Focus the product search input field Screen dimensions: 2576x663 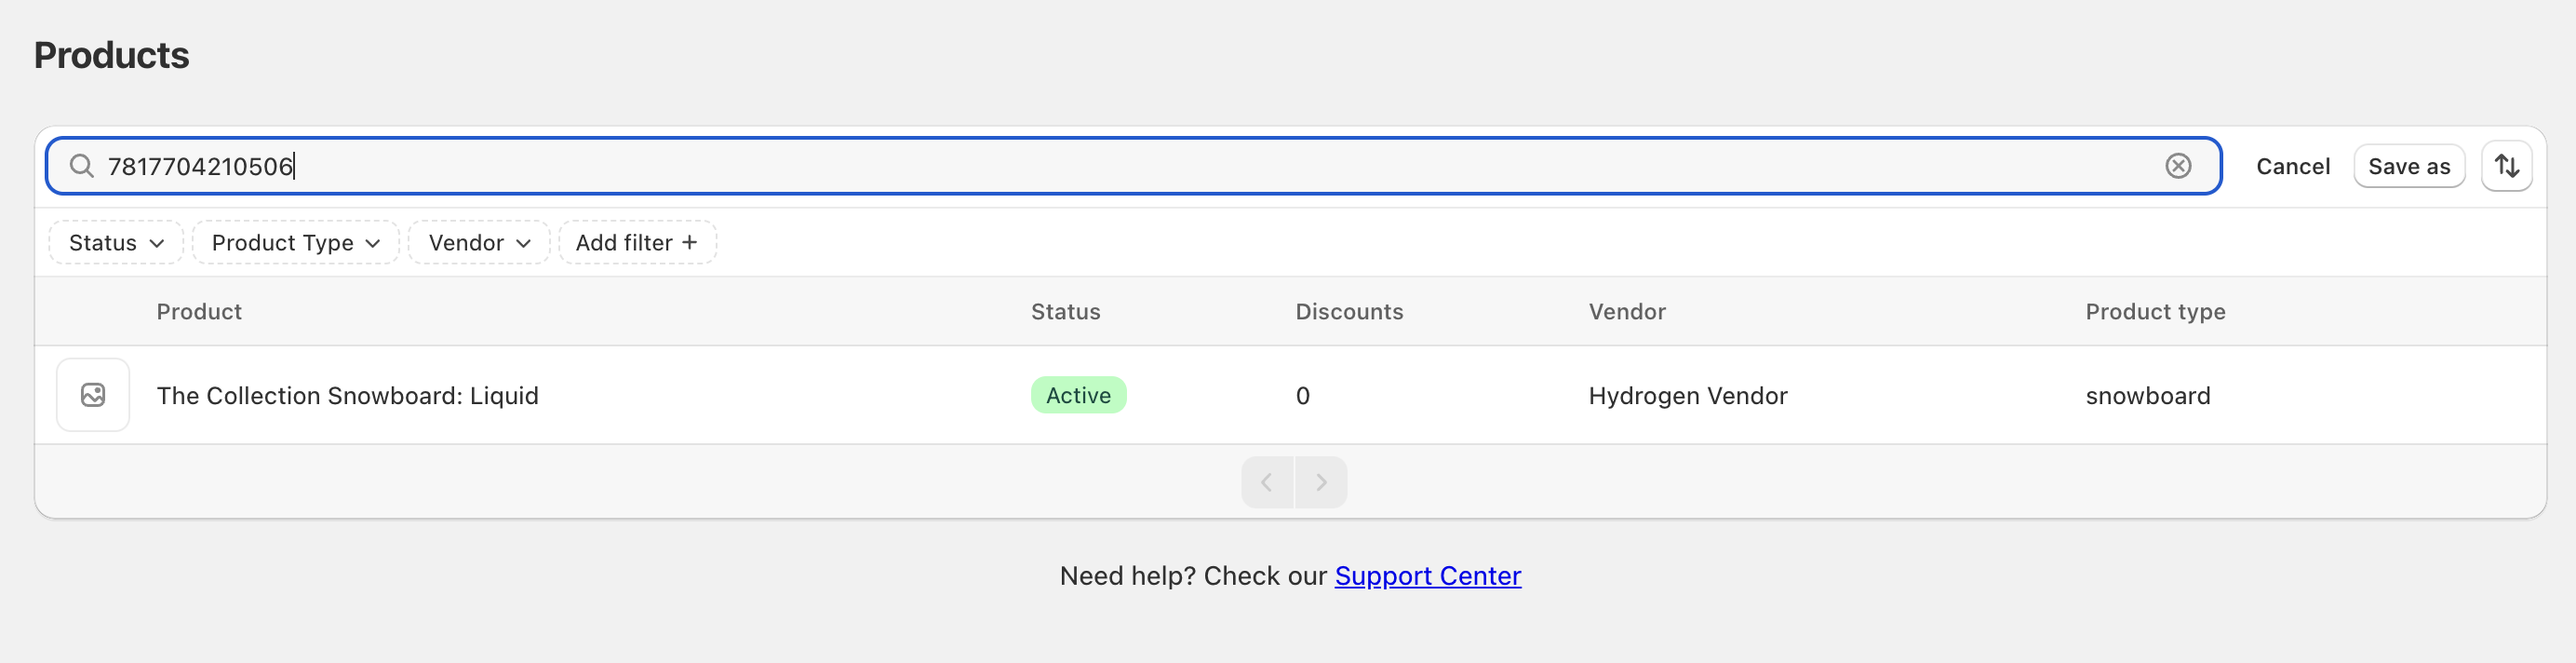[x=1100, y=166]
